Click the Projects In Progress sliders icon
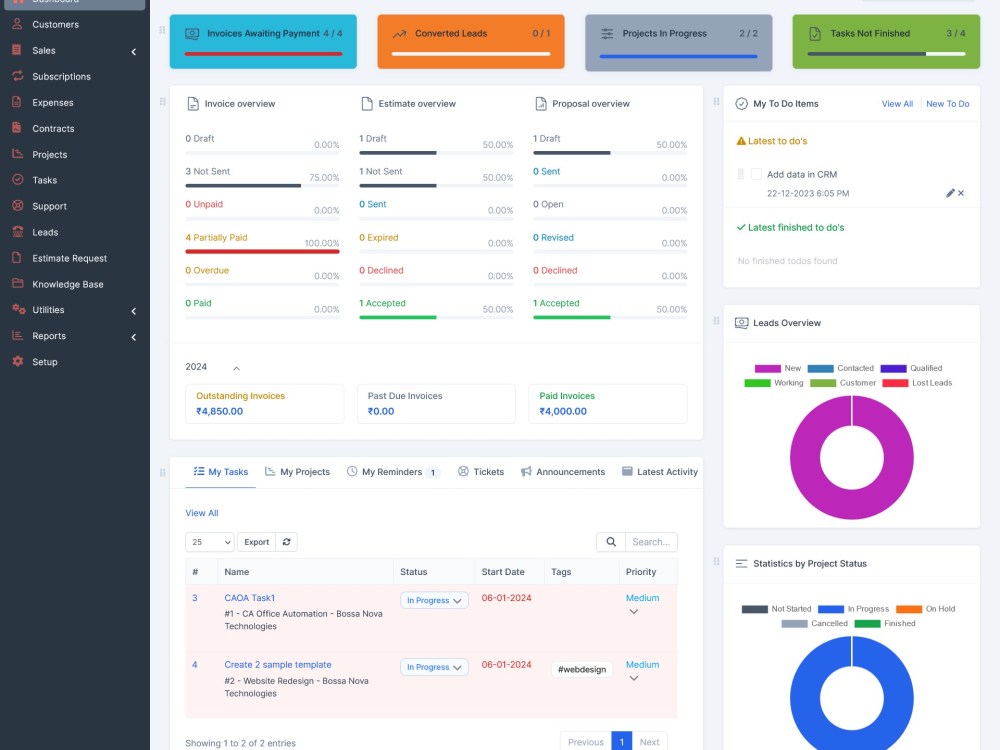 click(607, 34)
